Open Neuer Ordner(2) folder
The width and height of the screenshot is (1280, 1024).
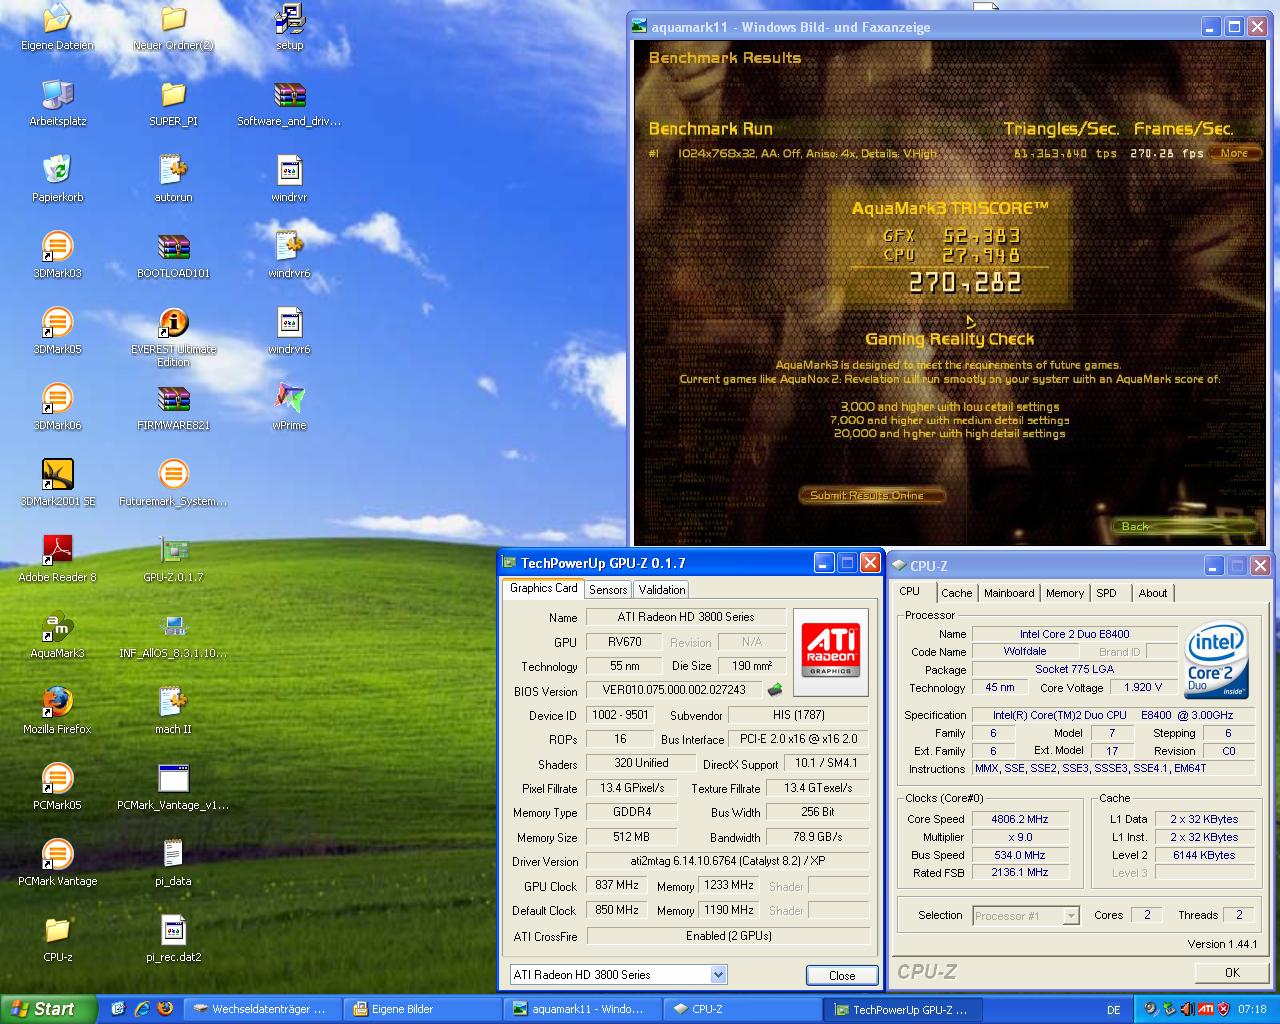pos(173,18)
